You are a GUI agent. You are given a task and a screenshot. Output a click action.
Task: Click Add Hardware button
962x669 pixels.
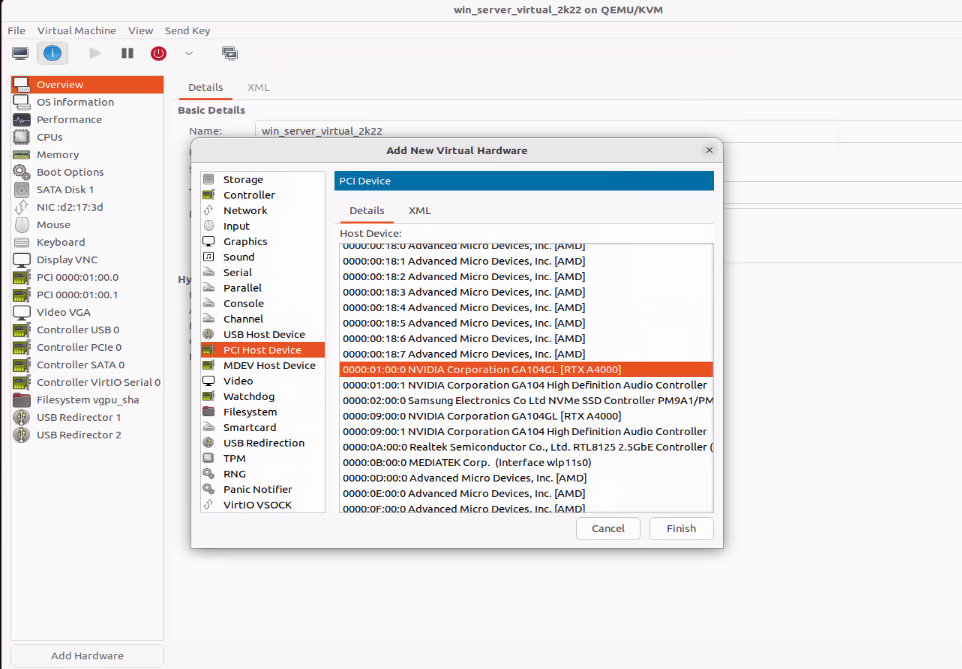pos(87,655)
